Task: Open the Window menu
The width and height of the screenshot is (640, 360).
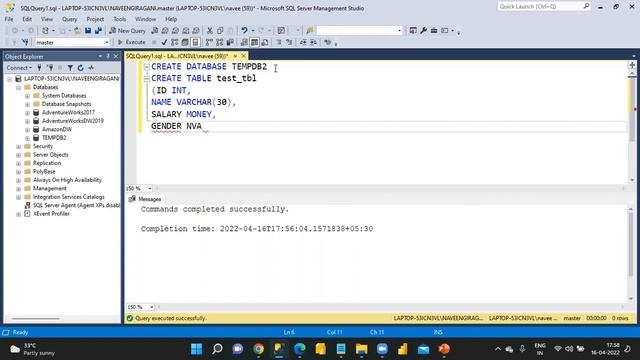Action: (x=145, y=19)
